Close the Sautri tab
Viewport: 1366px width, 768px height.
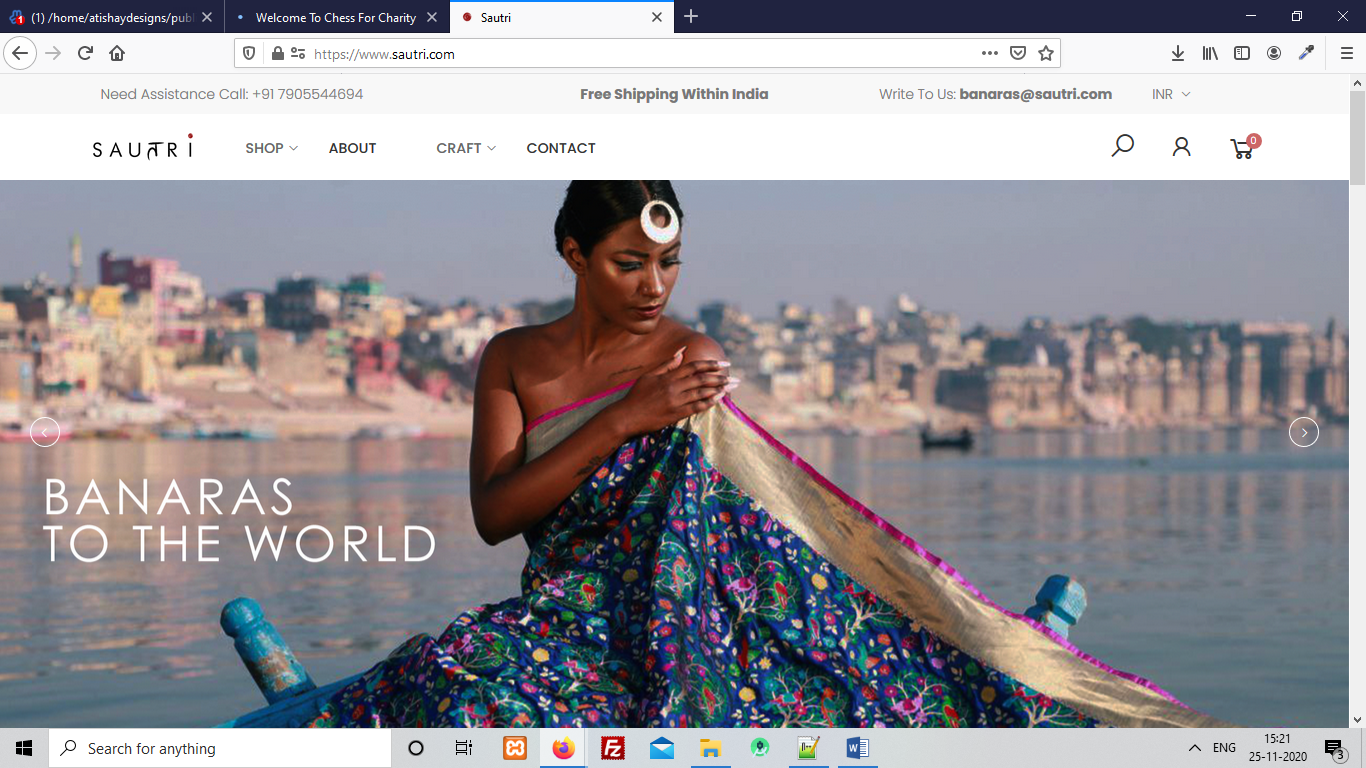657,17
